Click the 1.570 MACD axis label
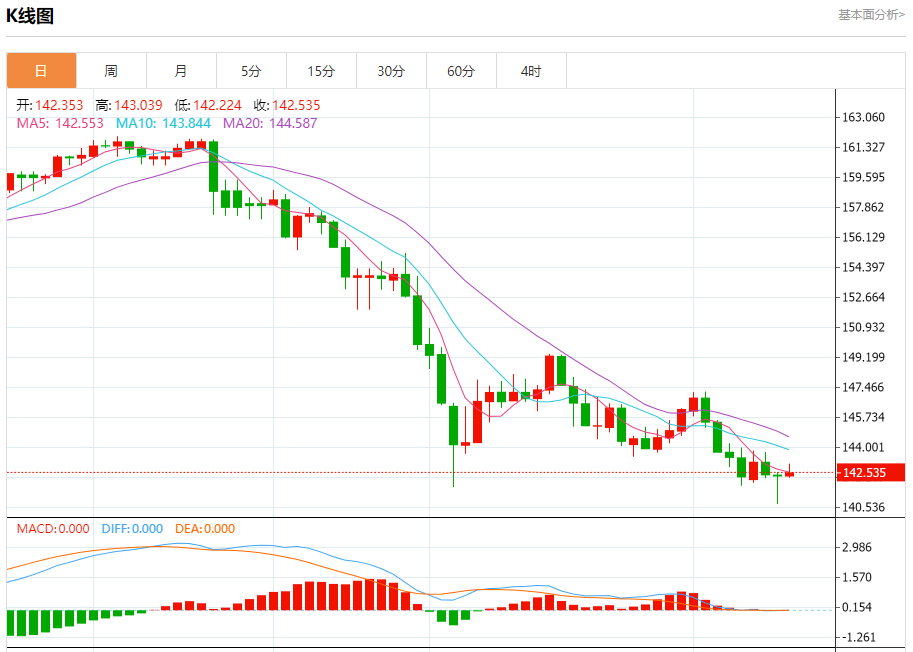This screenshot has height=652, width=913. (x=857, y=577)
